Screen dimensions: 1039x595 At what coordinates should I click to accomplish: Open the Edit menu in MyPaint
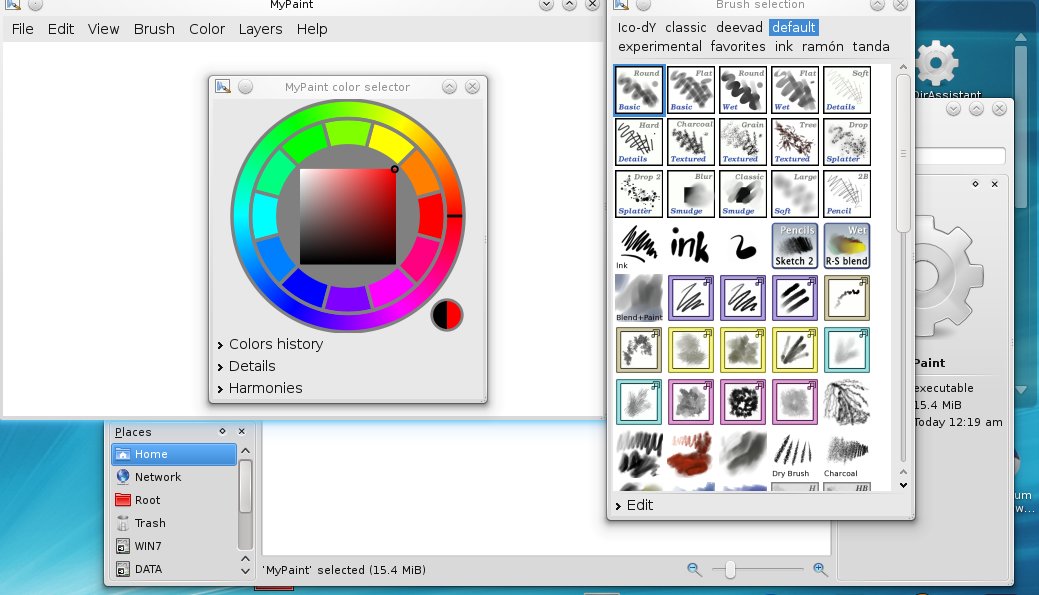pyautogui.click(x=60, y=29)
